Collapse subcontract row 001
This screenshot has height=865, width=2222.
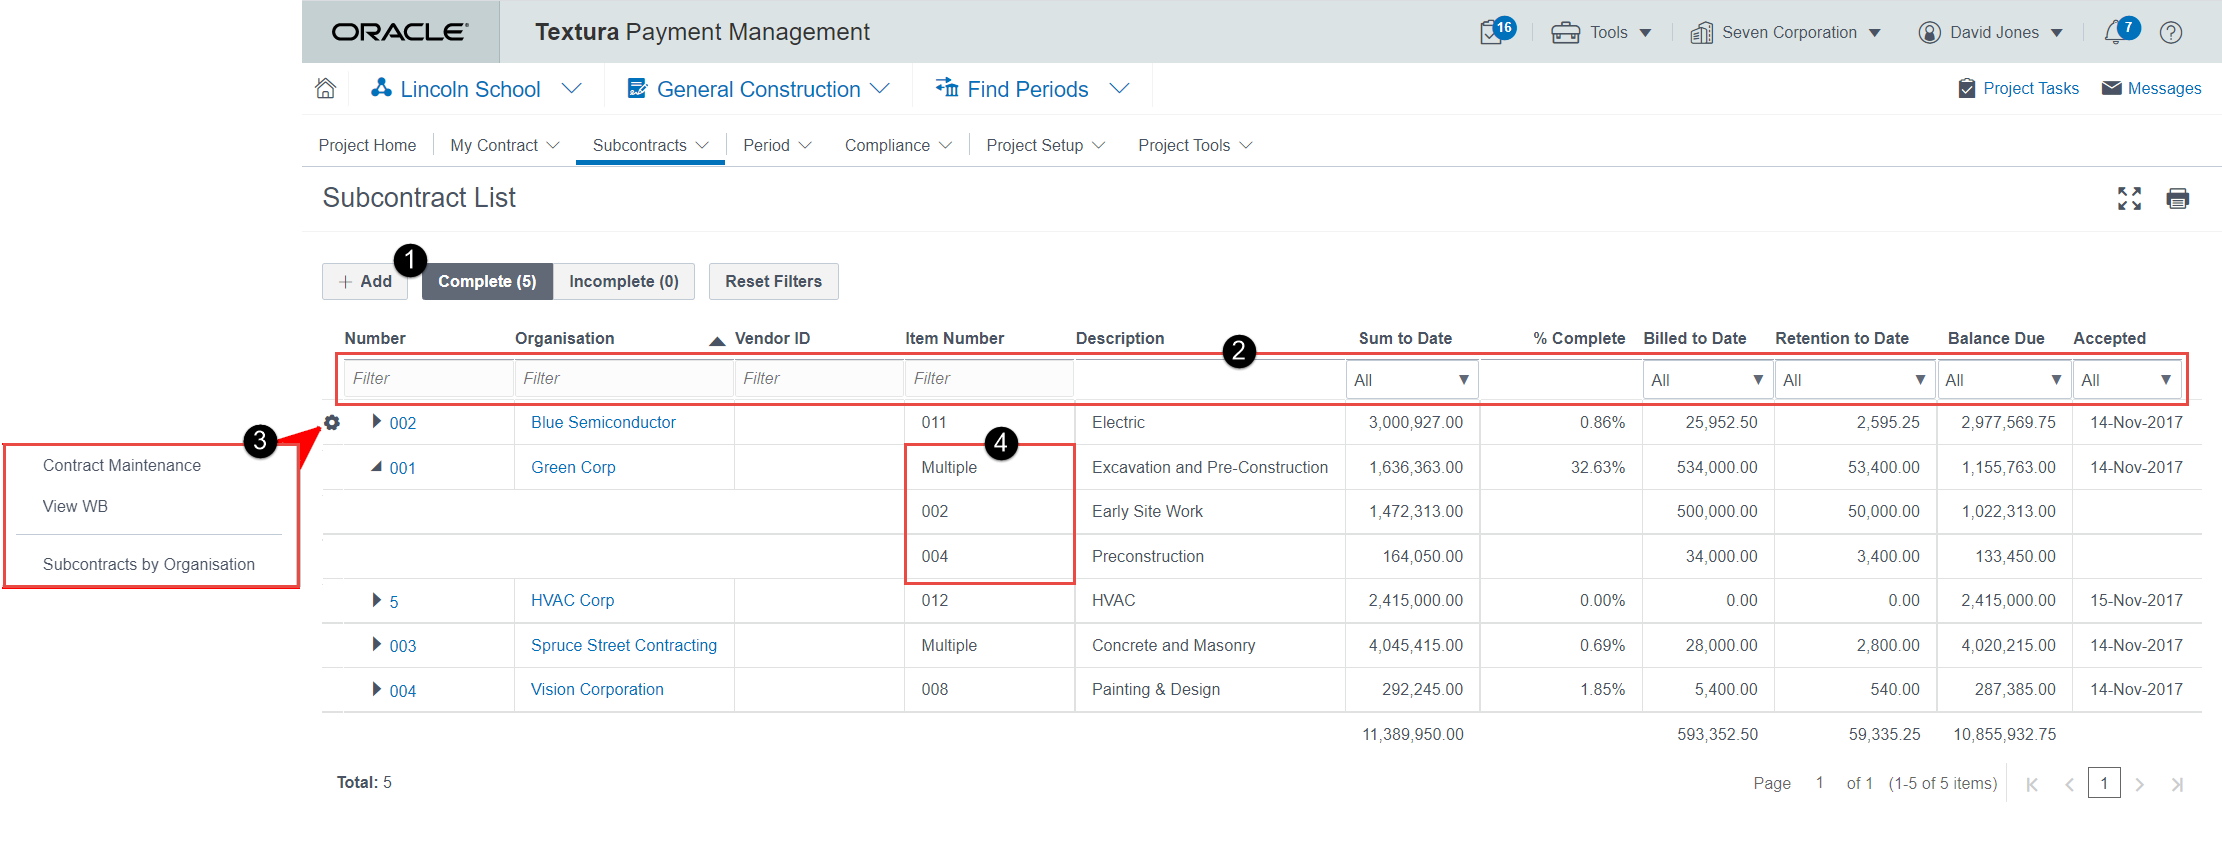376,466
